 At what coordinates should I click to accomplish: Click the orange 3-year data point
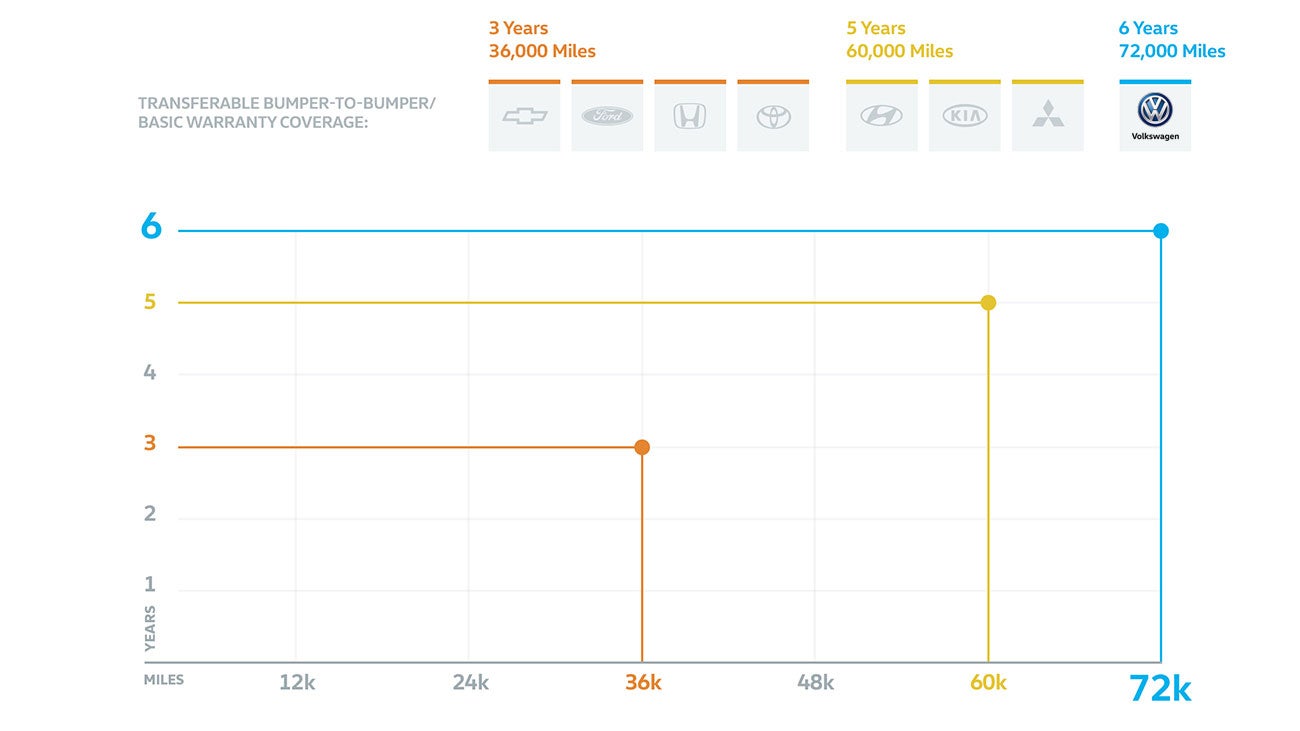(642, 447)
